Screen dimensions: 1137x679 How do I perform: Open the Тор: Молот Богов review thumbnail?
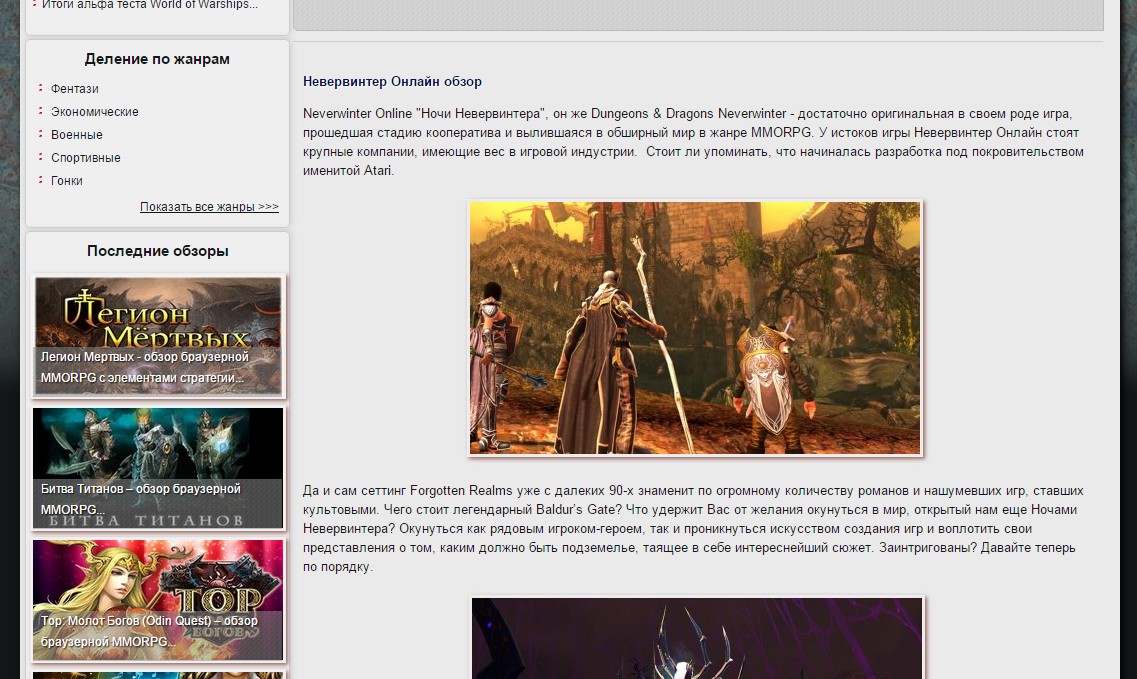[158, 600]
